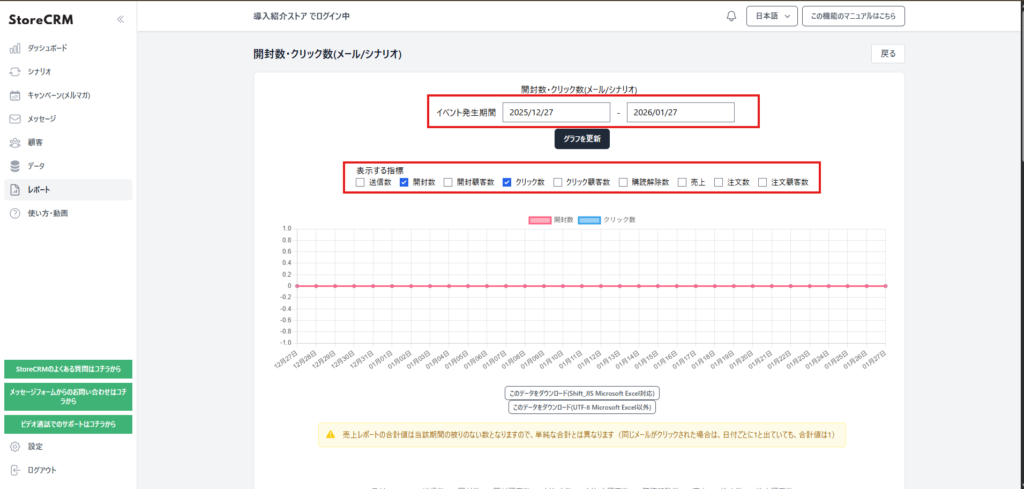Image resolution: width=1024 pixels, height=489 pixels.
Task: Click the 使い方・動画 help icon
Action: [x=15, y=213]
